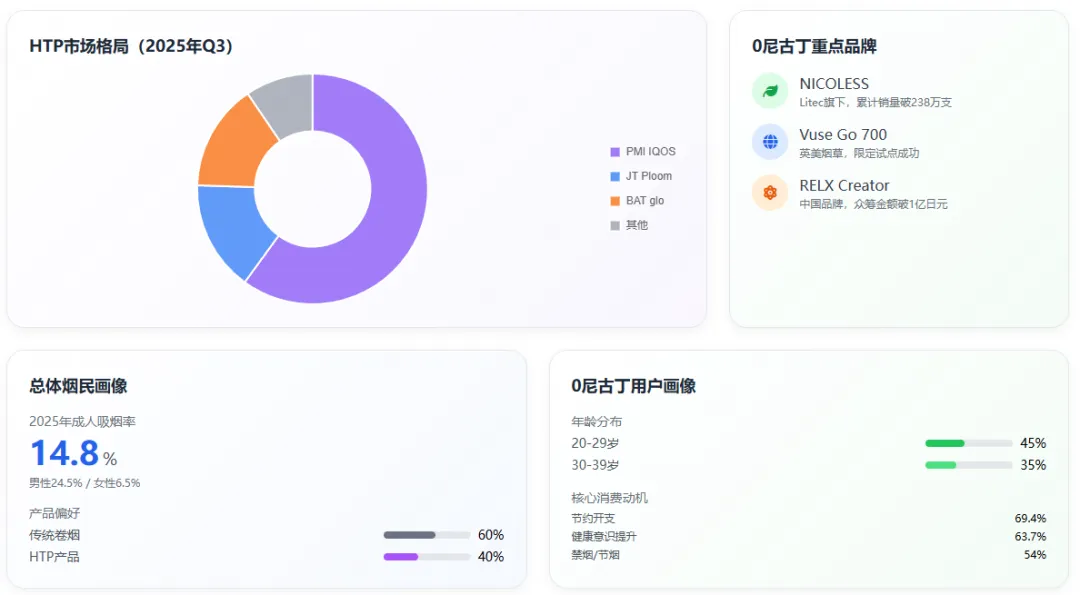Image resolution: width=1080 pixels, height=595 pixels.
Task: Click the 传统卷烟 label
Action: [54, 535]
